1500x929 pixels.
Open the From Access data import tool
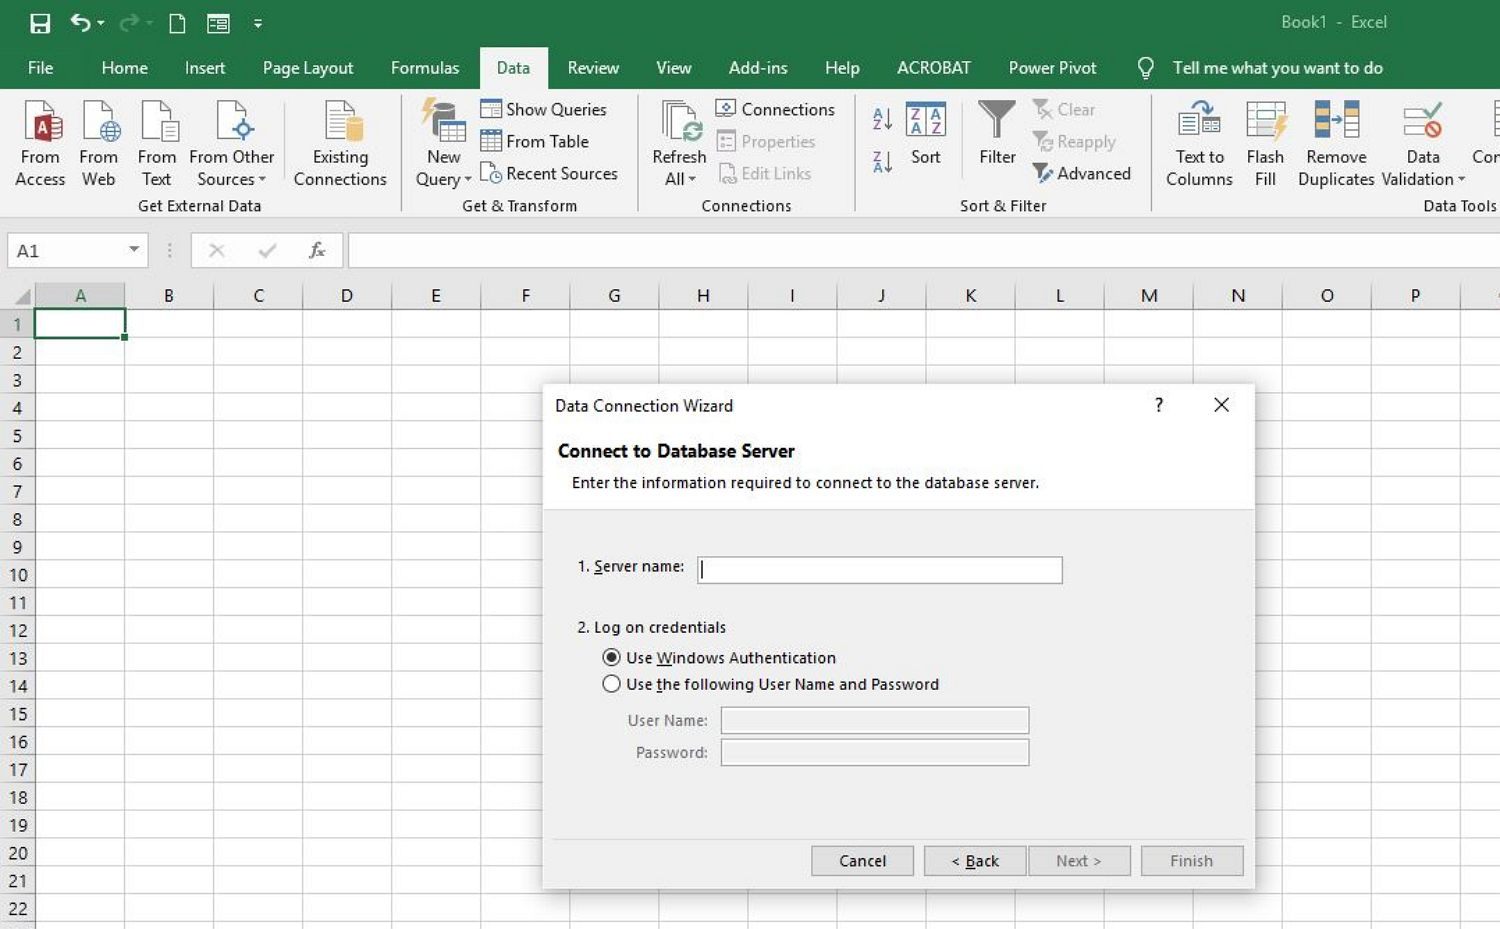40,143
